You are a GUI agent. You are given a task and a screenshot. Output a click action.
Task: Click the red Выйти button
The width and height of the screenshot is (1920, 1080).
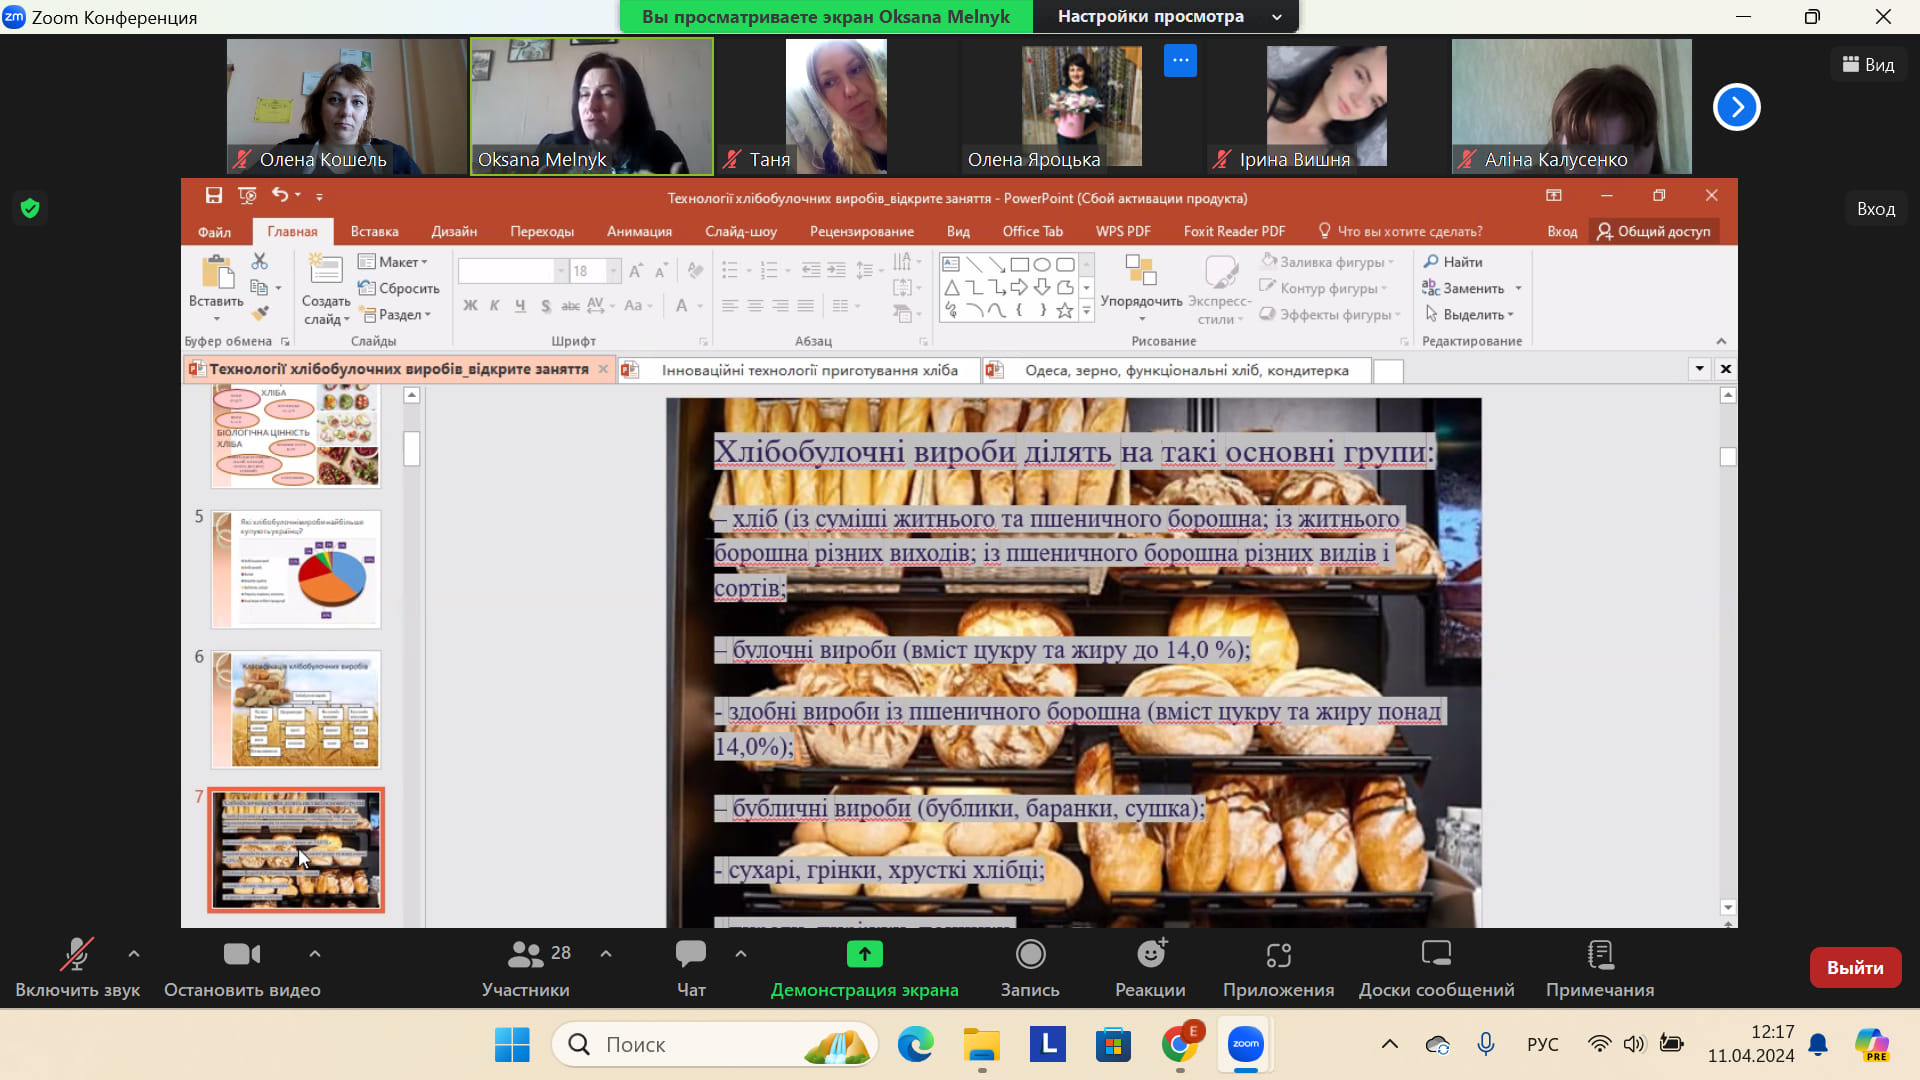[x=1855, y=967]
